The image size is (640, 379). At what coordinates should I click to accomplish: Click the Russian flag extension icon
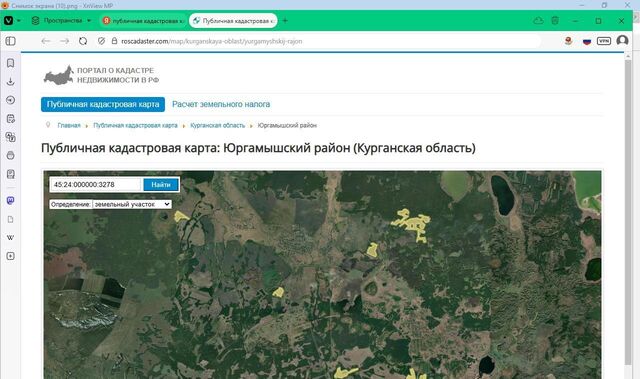587,41
